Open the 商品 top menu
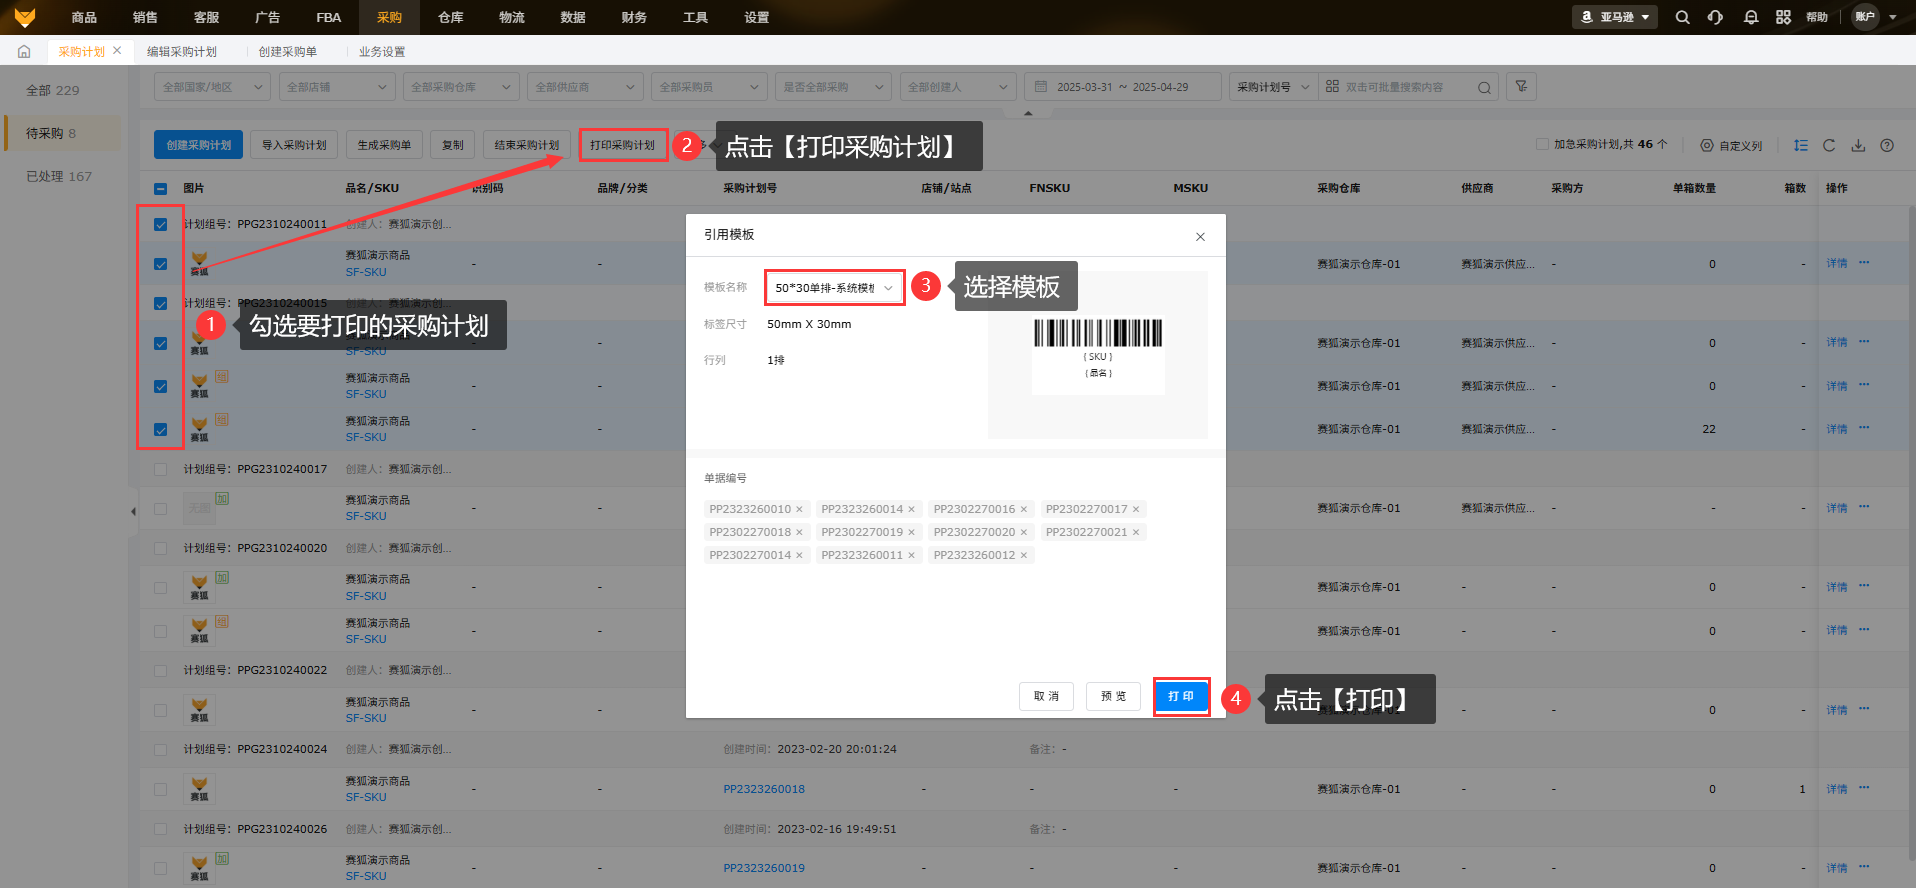The width and height of the screenshot is (1916, 888). coord(84,17)
